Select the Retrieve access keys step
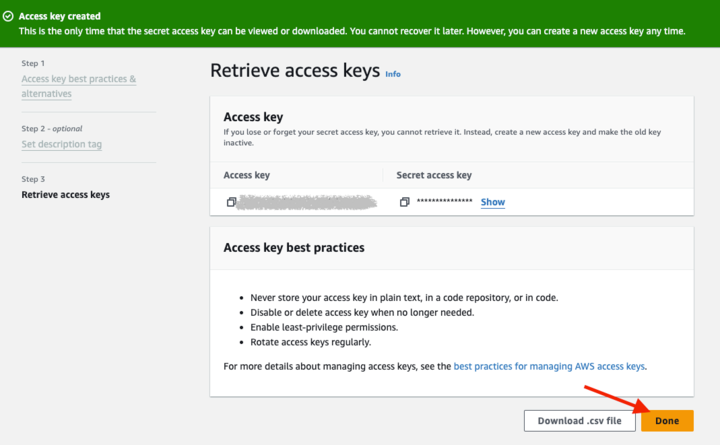This screenshot has height=445, width=720. click(66, 194)
